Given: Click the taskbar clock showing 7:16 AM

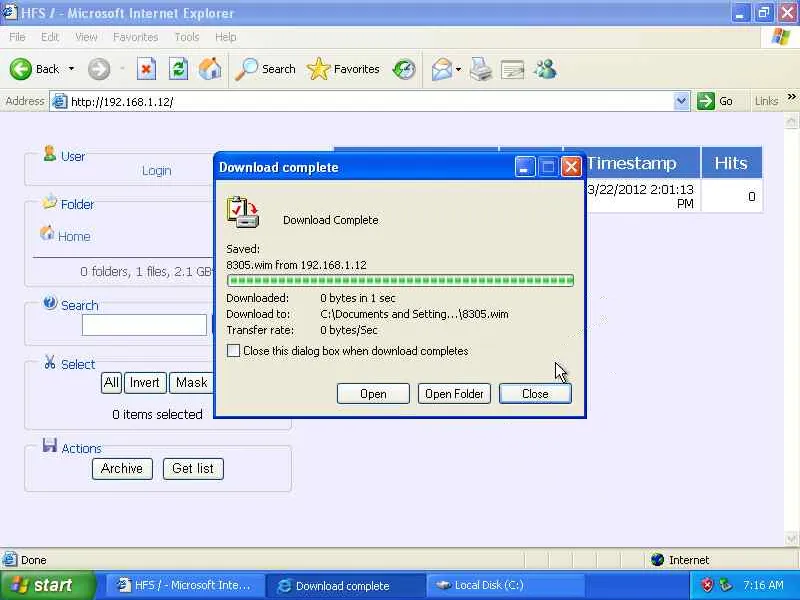Looking at the screenshot, I should coord(763,585).
